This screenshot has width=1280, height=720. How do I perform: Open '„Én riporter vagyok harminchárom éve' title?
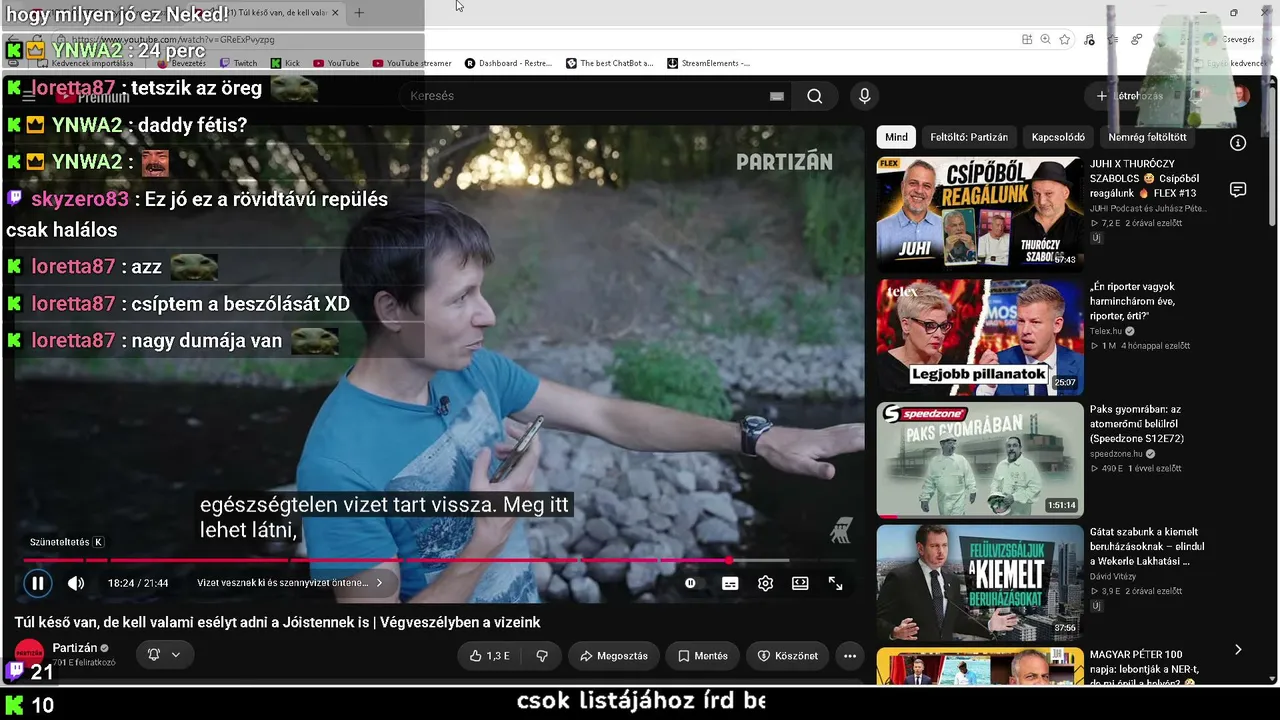coord(1133,301)
